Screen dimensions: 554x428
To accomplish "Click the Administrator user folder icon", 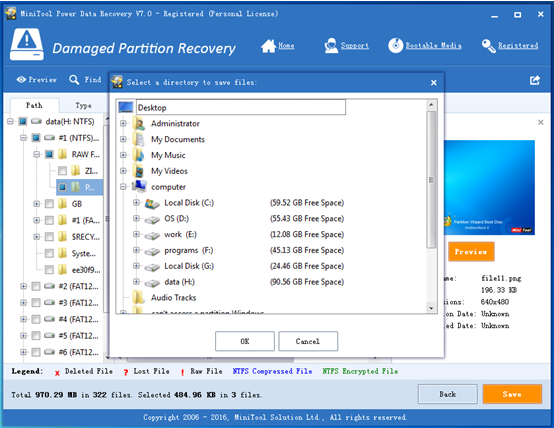I will tap(139, 124).
